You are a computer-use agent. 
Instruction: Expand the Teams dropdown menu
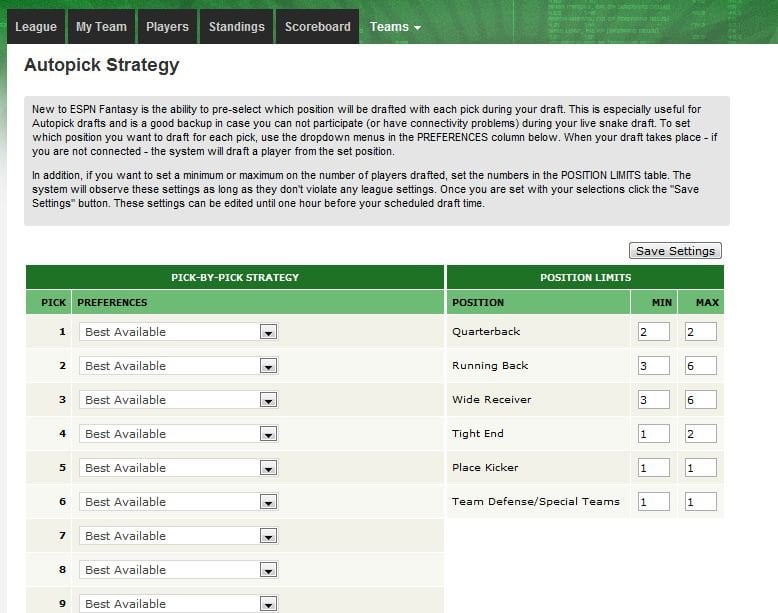click(395, 27)
